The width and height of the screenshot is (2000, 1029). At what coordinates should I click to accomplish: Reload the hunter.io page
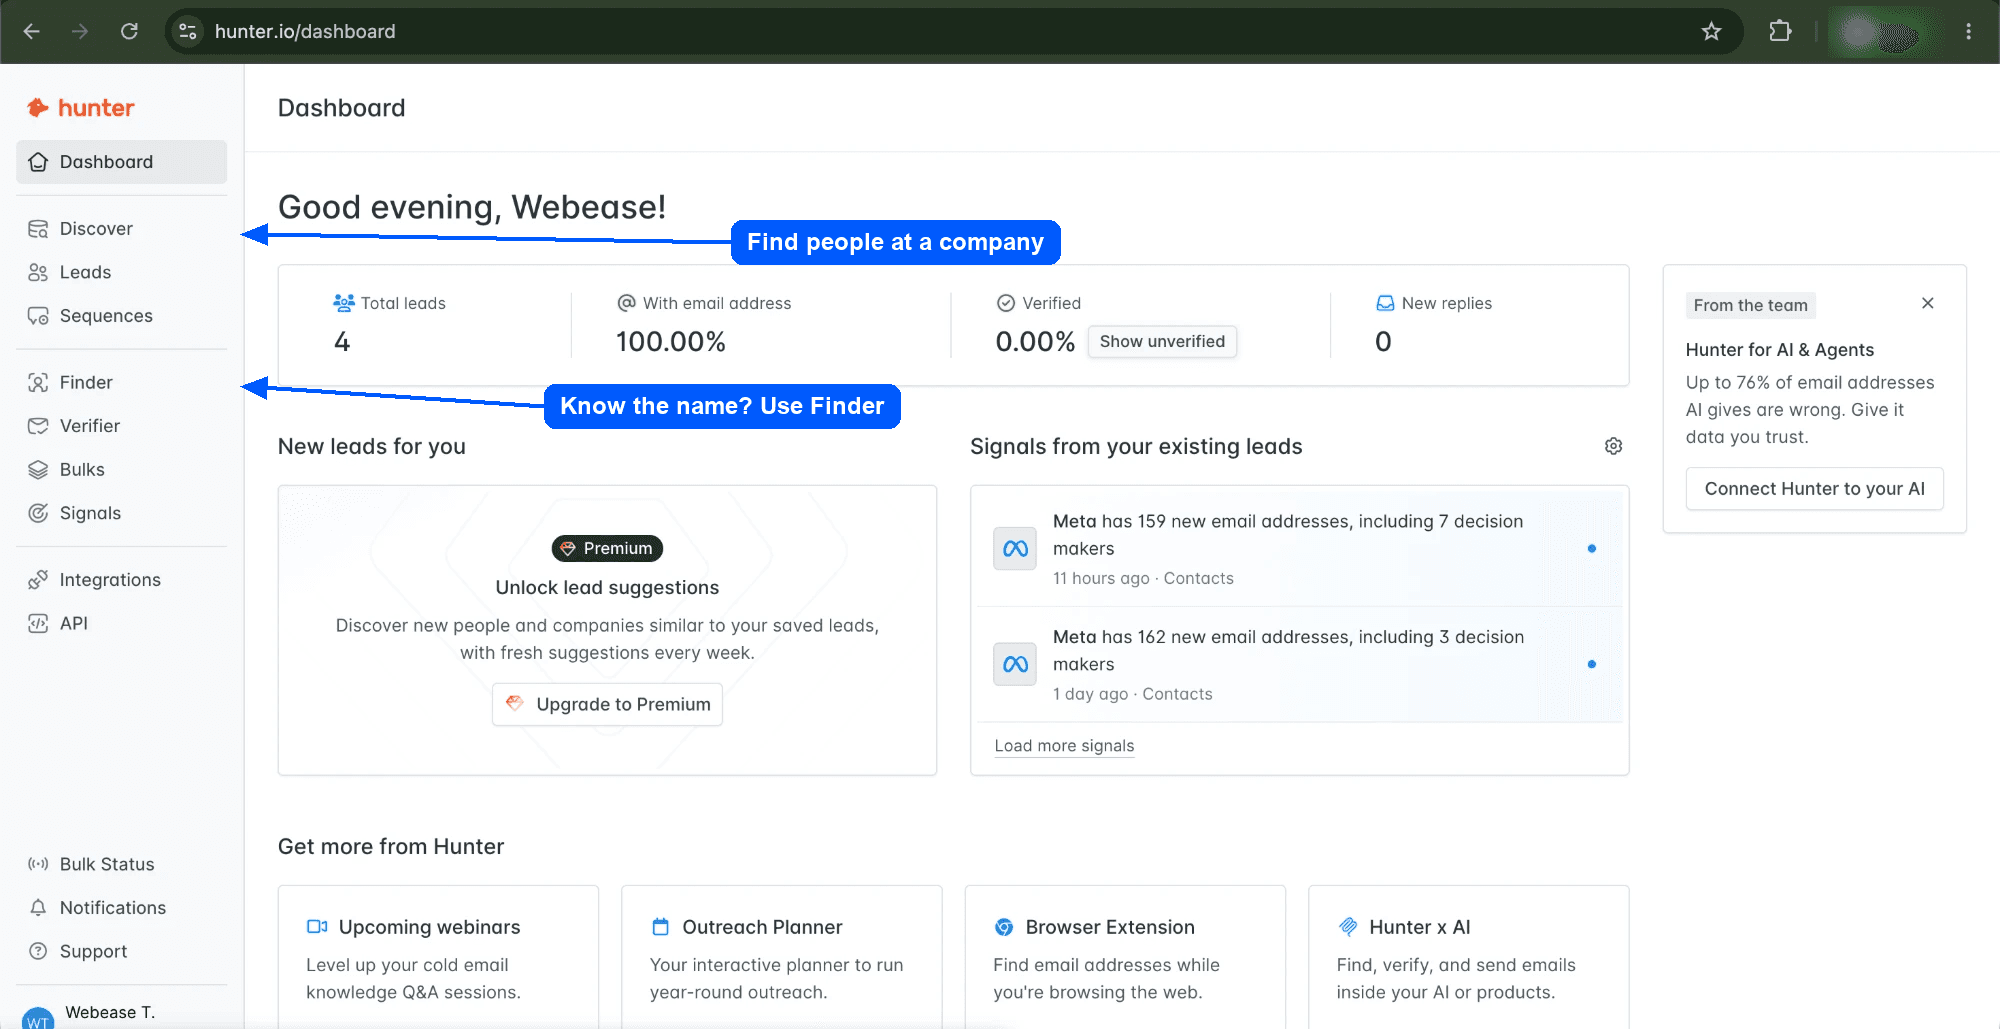[x=129, y=31]
